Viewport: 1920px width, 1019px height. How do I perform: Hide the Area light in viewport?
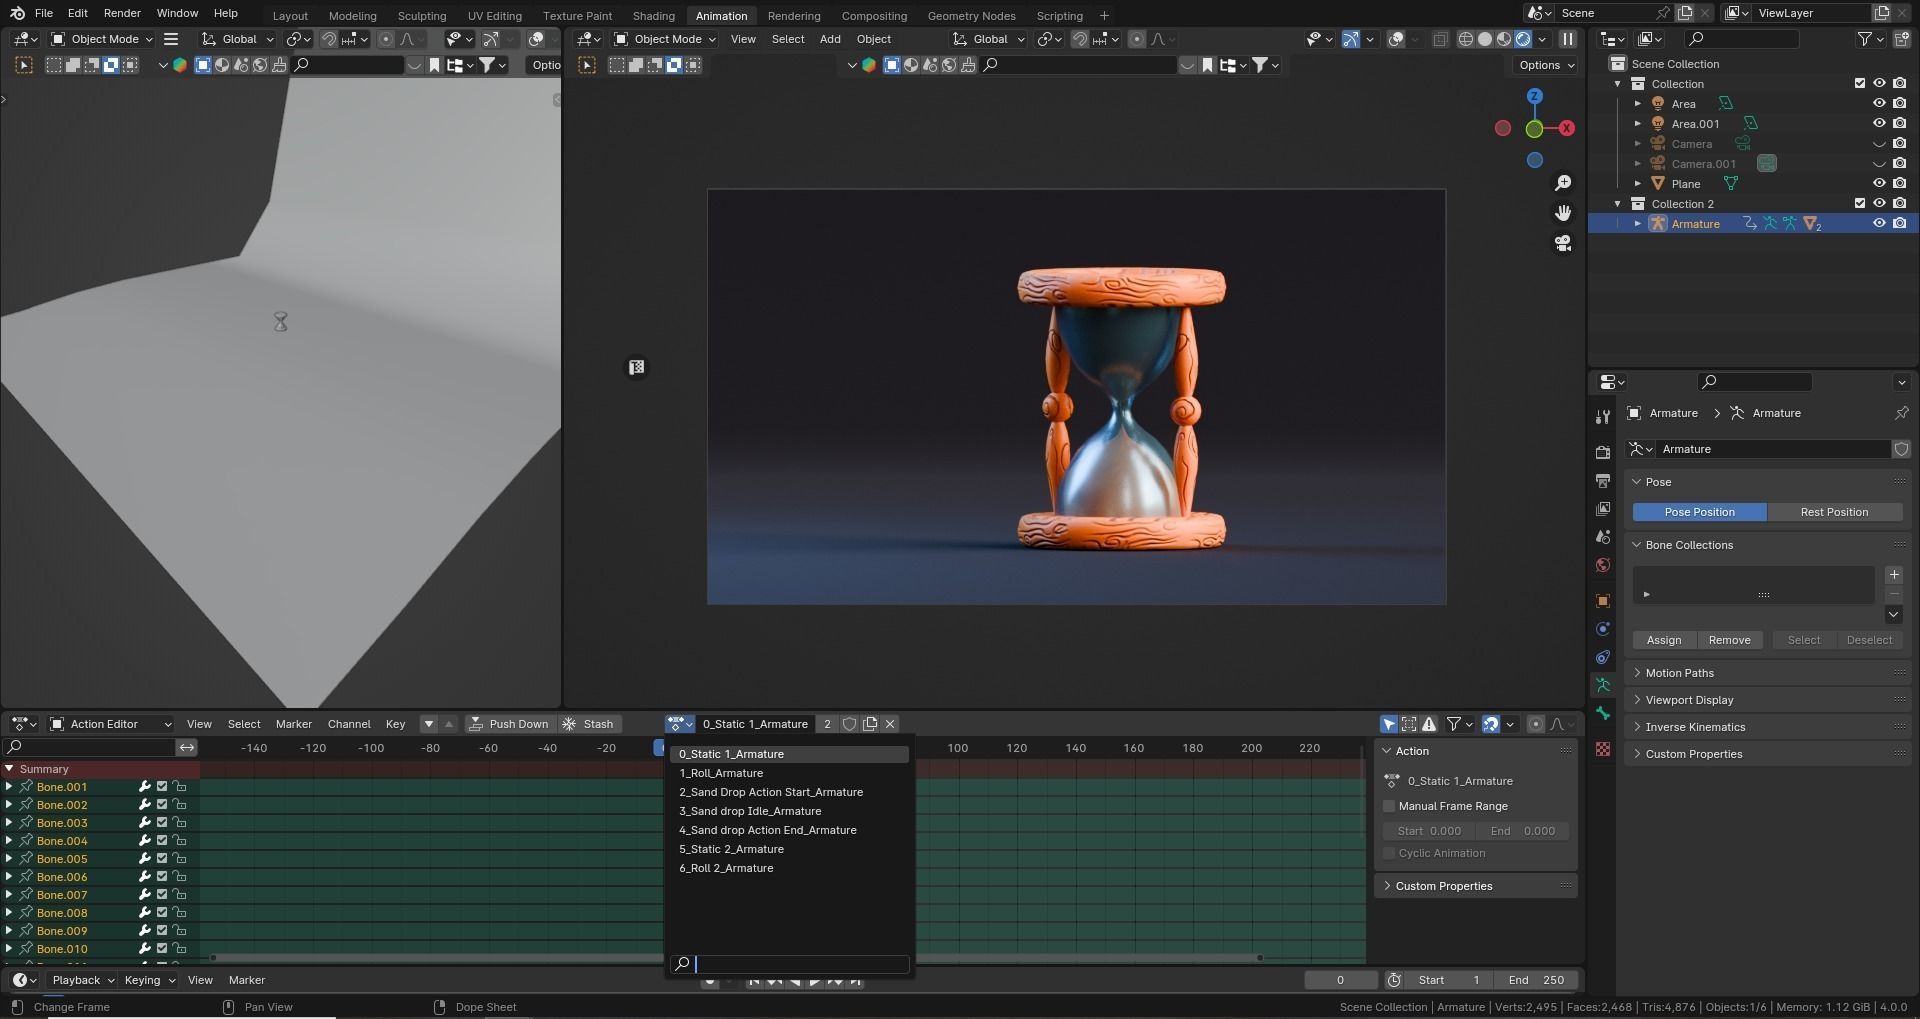[1879, 104]
